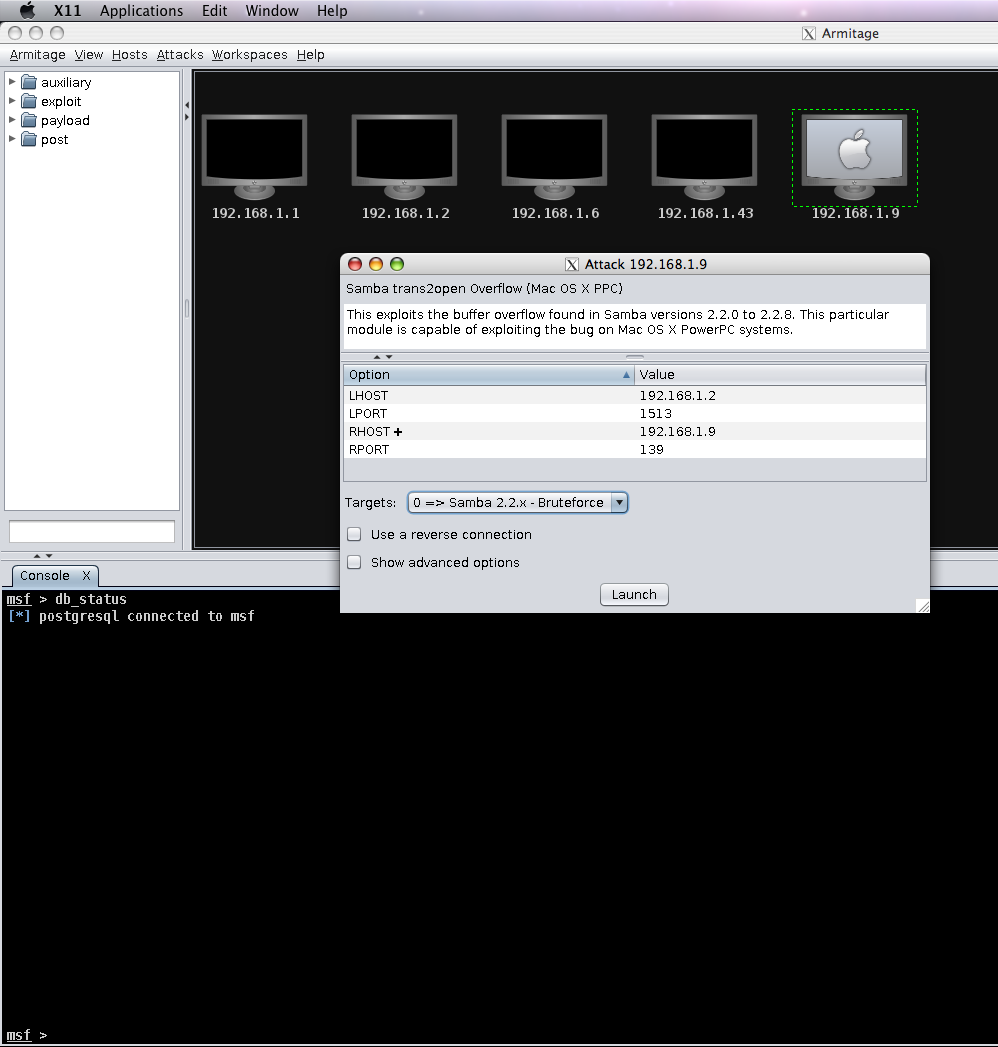Select the 192.168.1.2 host monitor icon
The image size is (998, 1047).
pos(405,157)
